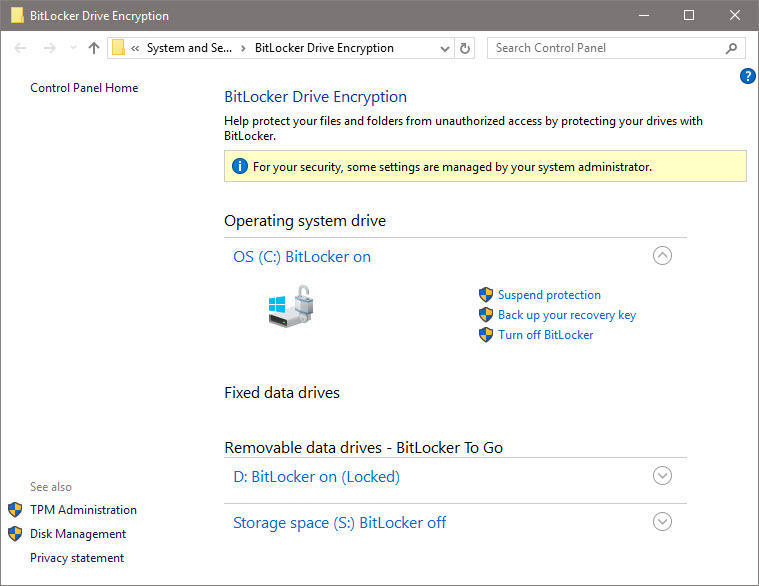
Task: Maximize the BitLocker window
Action: (689, 15)
